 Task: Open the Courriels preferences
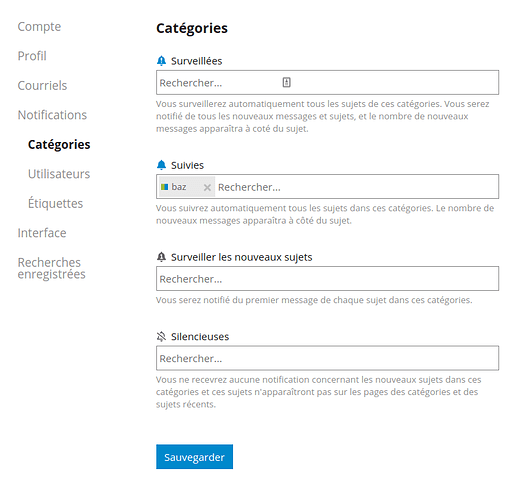[42, 85]
